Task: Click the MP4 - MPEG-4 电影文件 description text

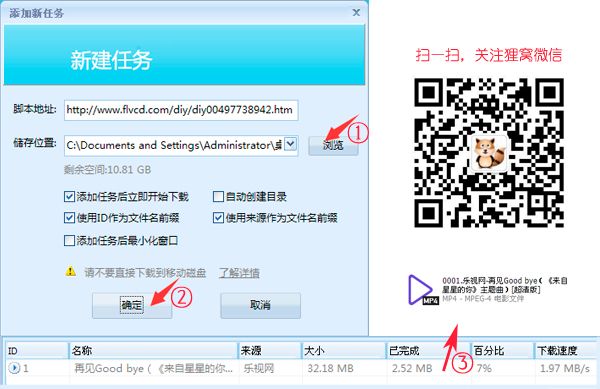Action: pyautogui.click(x=483, y=299)
